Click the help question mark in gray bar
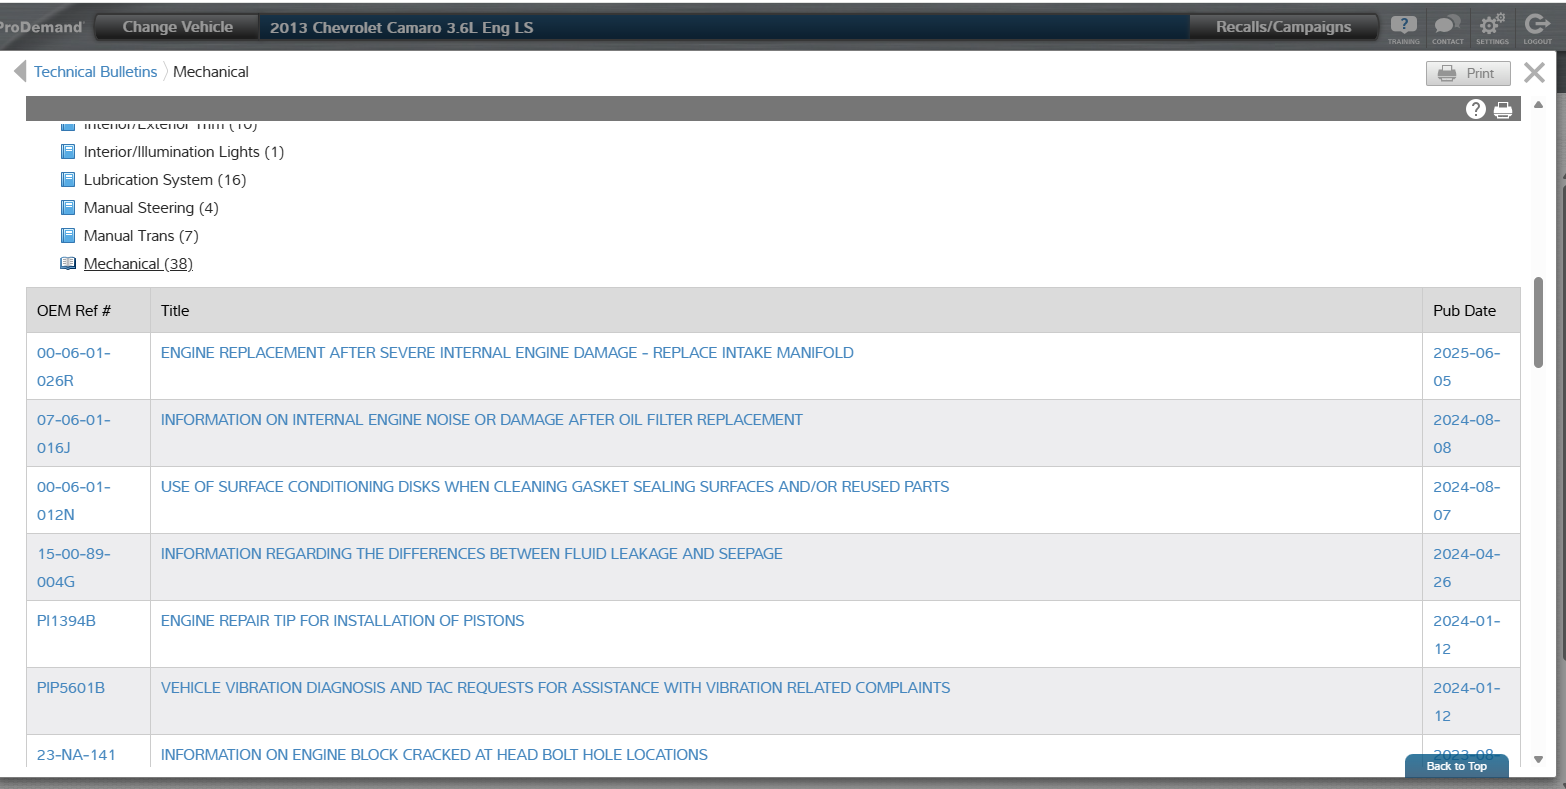Screen dimensions: 1566x789 tap(1475, 109)
